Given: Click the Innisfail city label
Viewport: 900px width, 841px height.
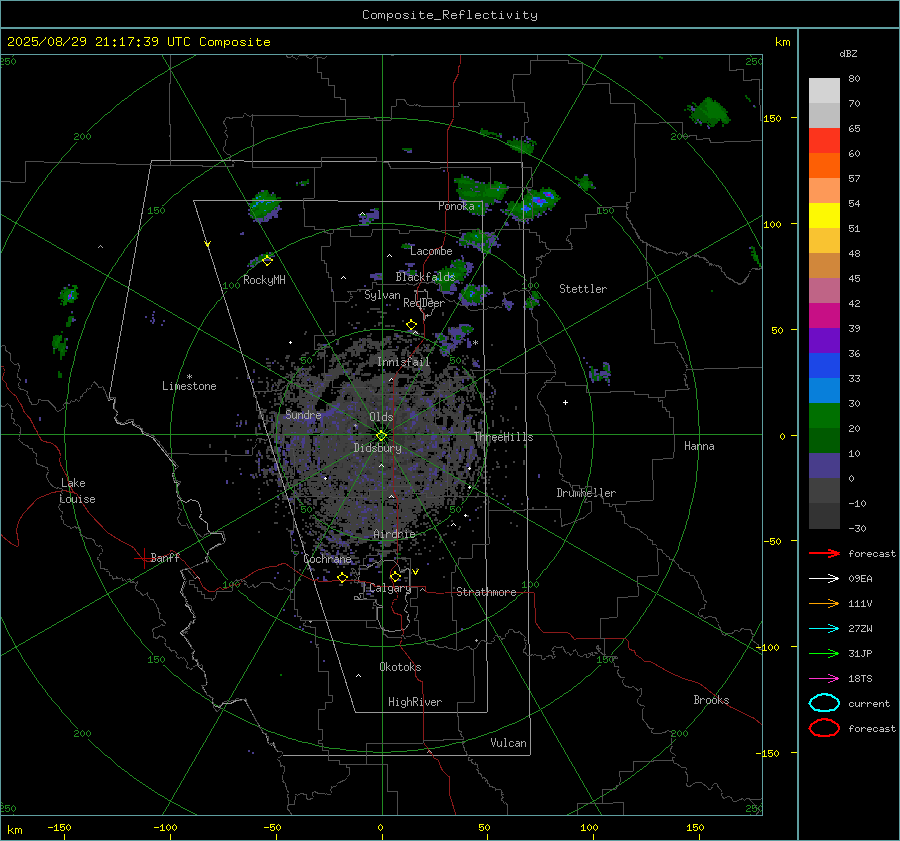Looking at the screenshot, I should 403,362.
